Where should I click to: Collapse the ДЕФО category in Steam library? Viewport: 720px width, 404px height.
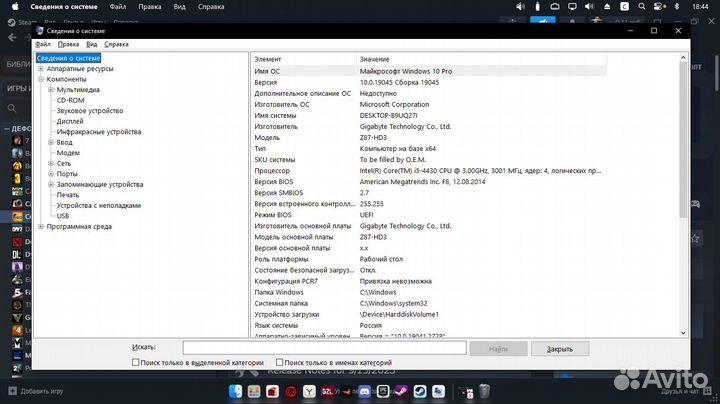(6, 129)
